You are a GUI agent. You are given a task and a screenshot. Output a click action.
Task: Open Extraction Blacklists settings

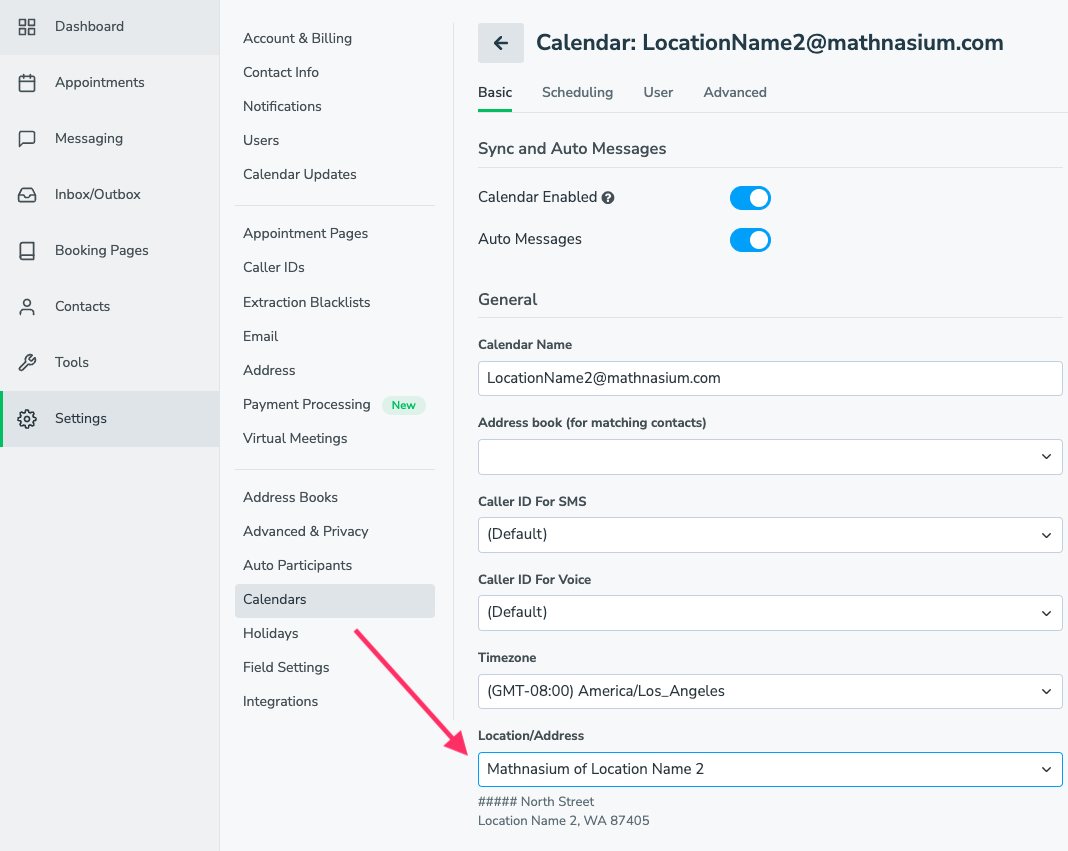coord(307,303)
